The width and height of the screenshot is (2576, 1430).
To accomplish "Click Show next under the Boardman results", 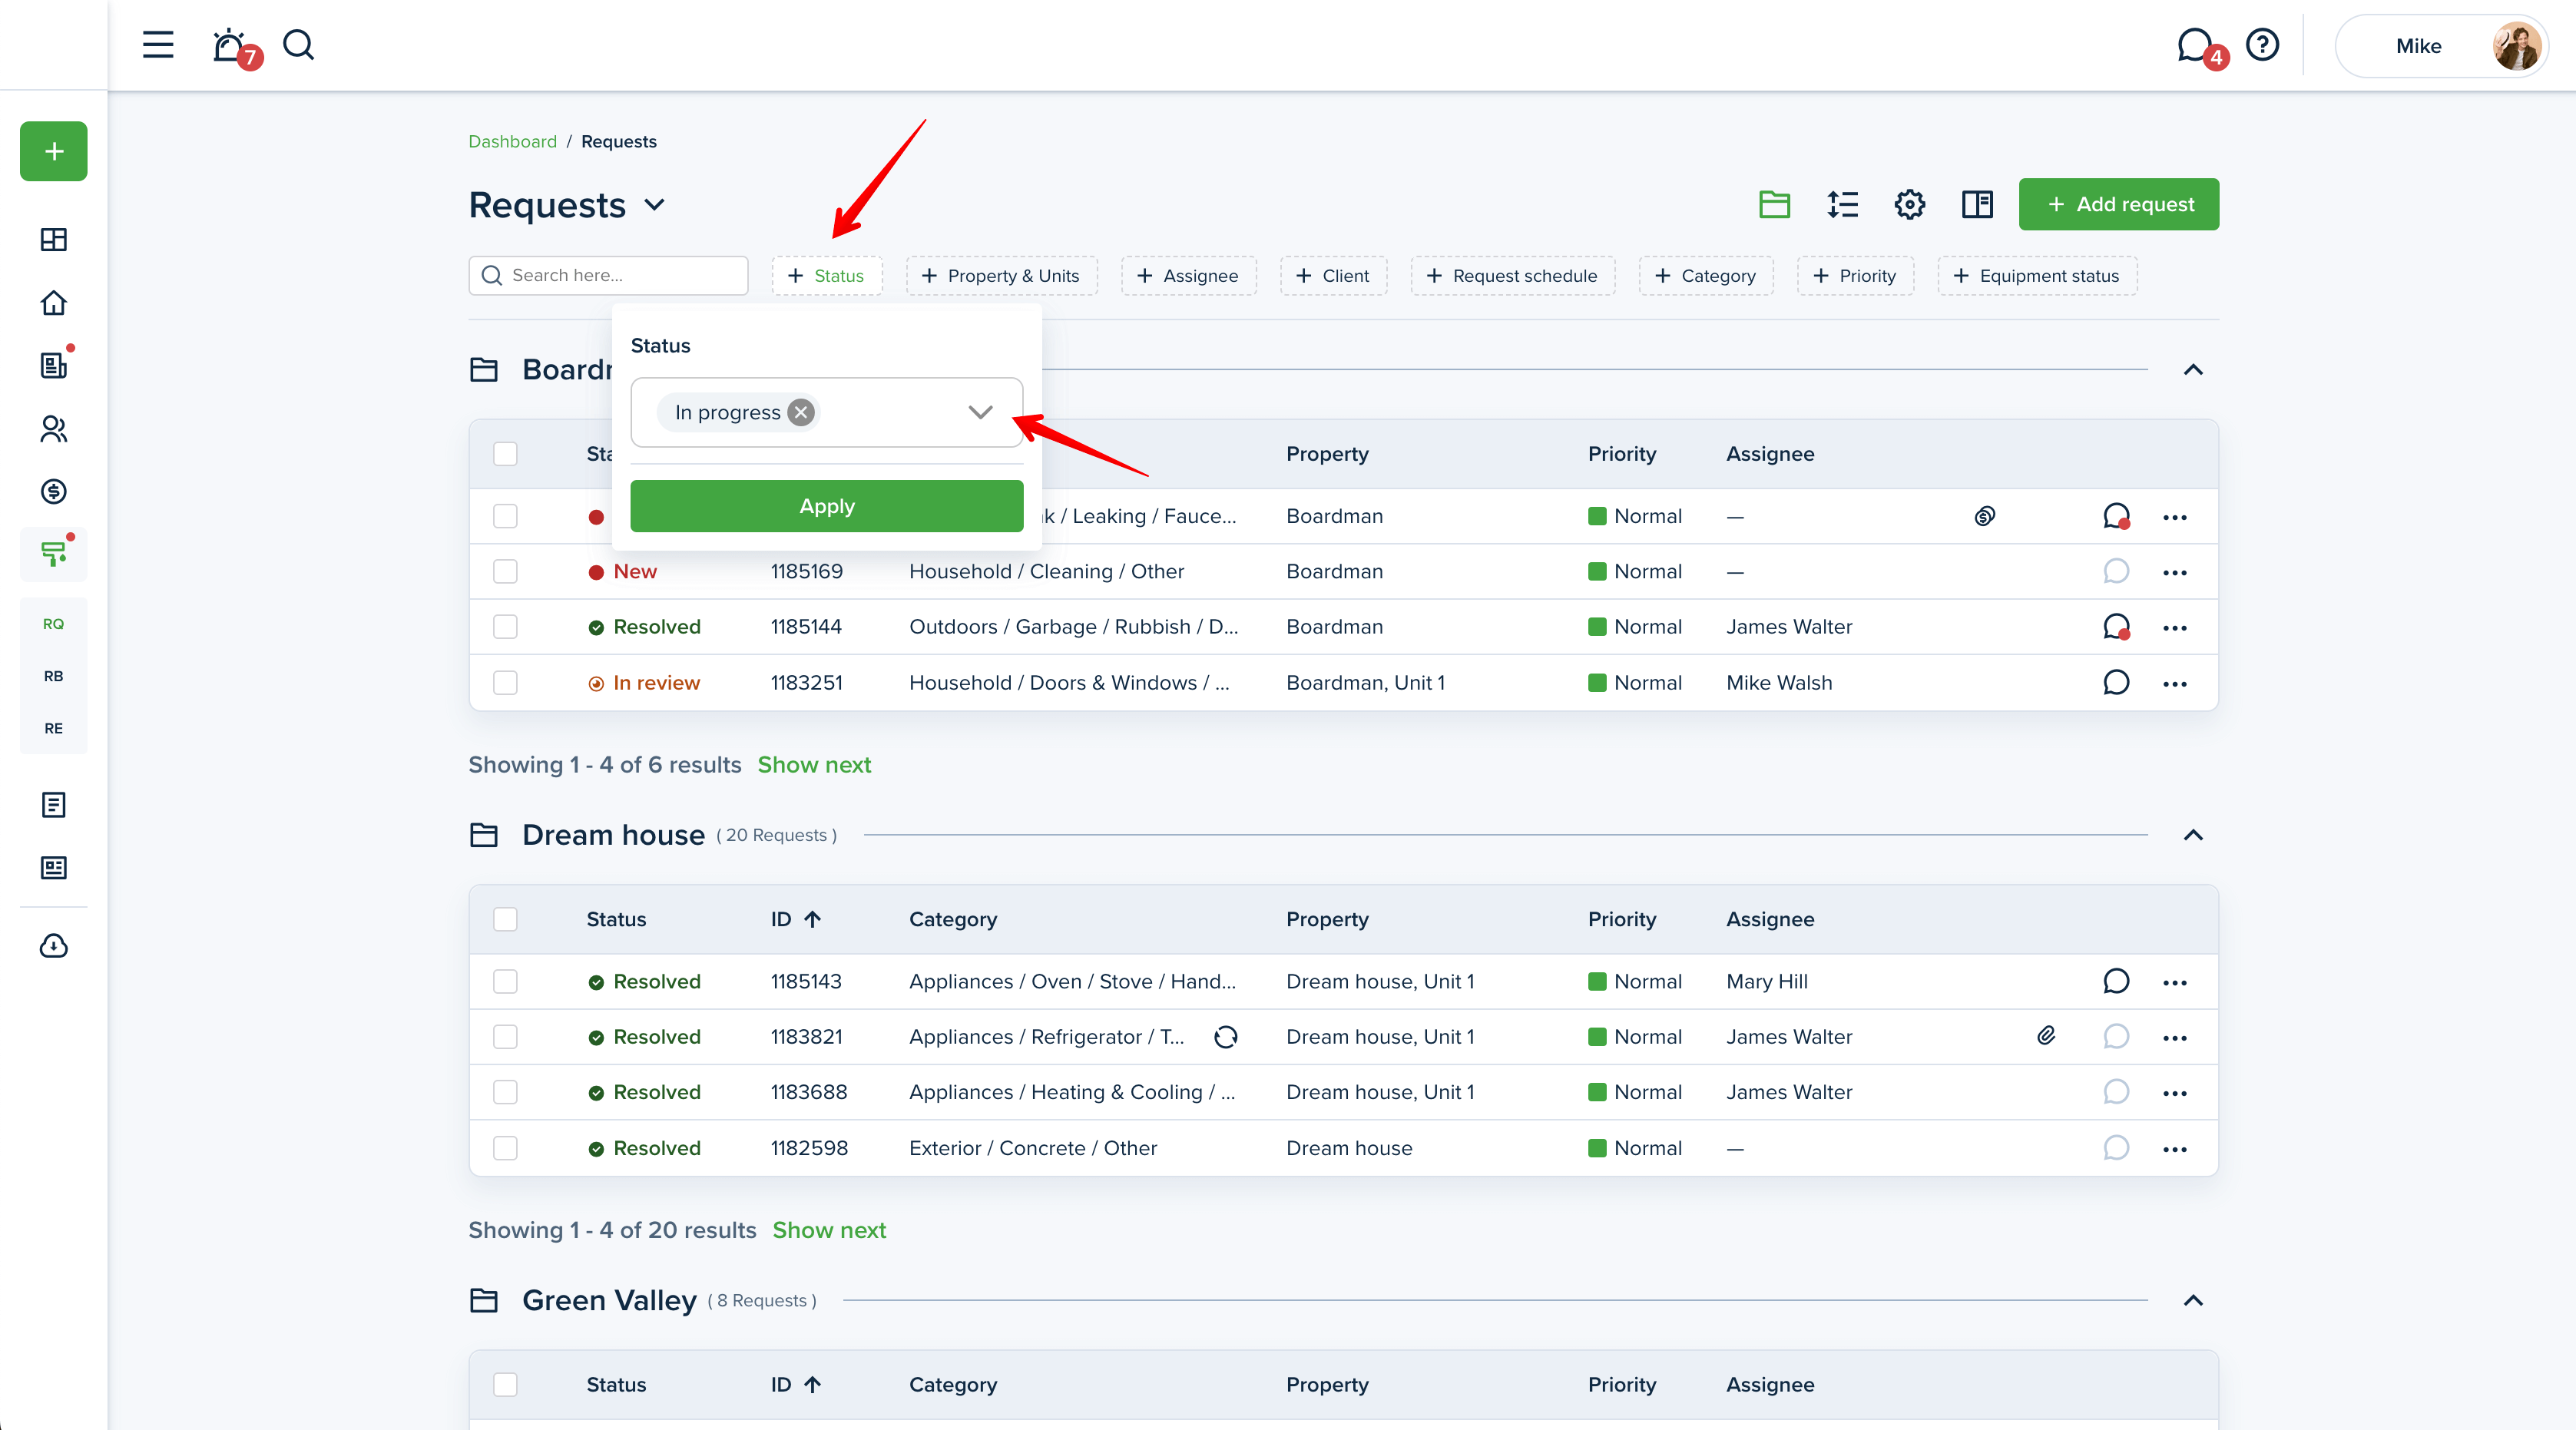I will 814,765.
